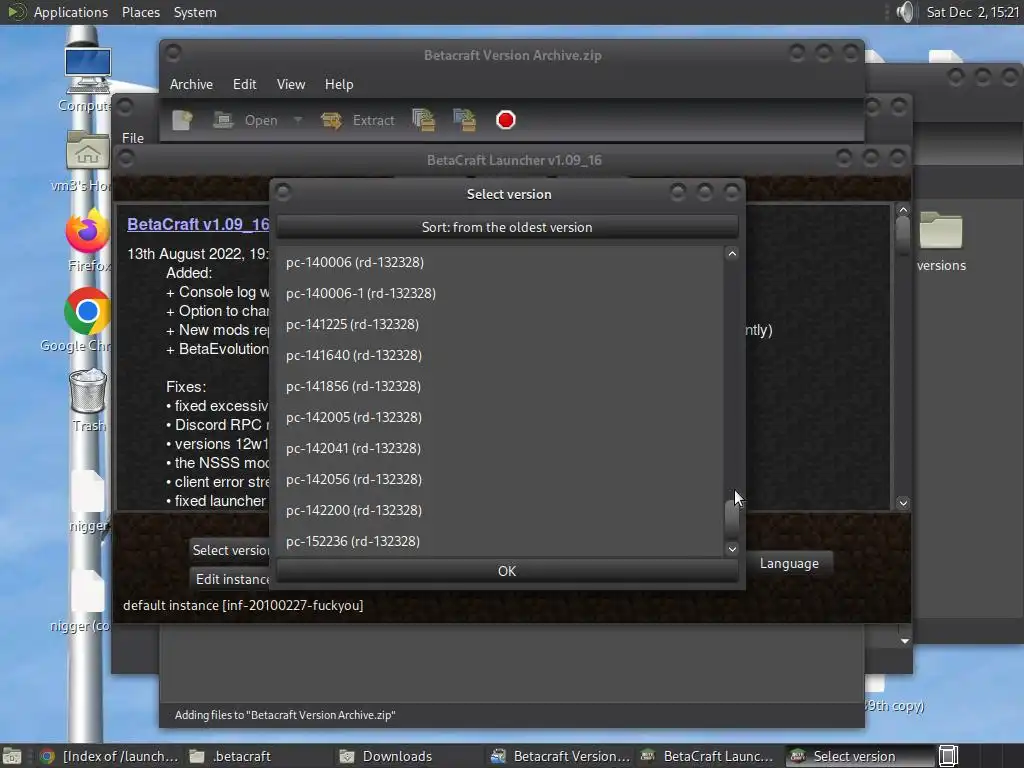Click changelog scroll up arrow in launcher
This screenshot has height=768, width=1024.
click(903, 210)
